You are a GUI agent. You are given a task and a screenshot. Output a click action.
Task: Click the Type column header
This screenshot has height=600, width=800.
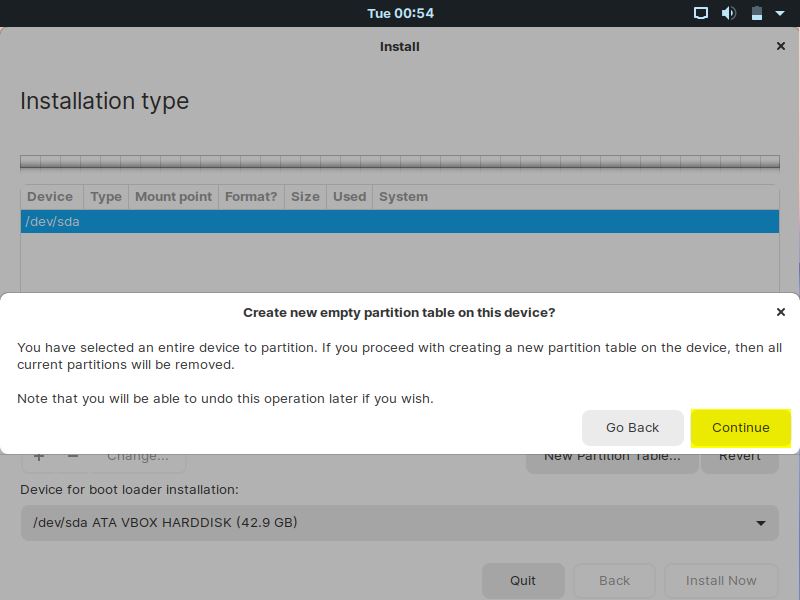point(106,196)
